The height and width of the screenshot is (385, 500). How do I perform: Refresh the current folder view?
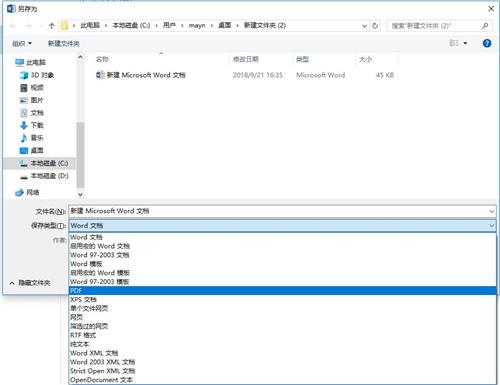coord(375,26)
